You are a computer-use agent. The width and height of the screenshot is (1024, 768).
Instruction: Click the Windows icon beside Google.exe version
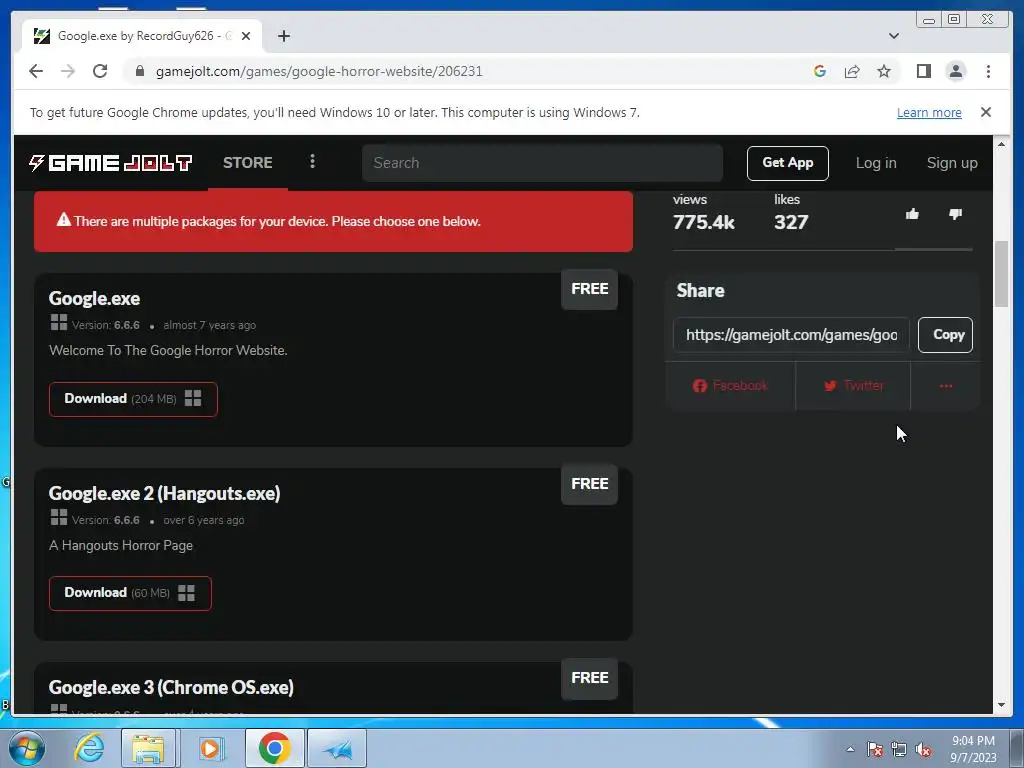pos(59,323)
